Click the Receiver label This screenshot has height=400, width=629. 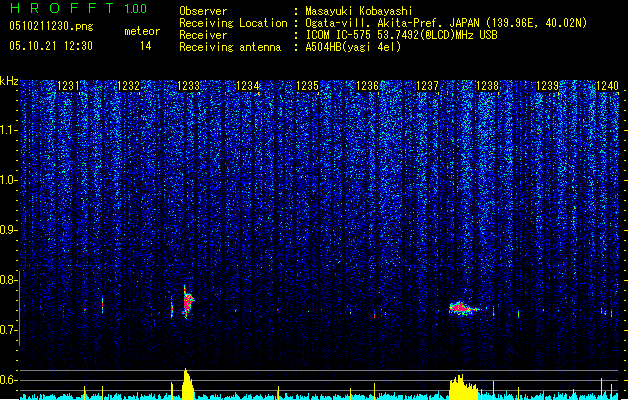point(203,35)
